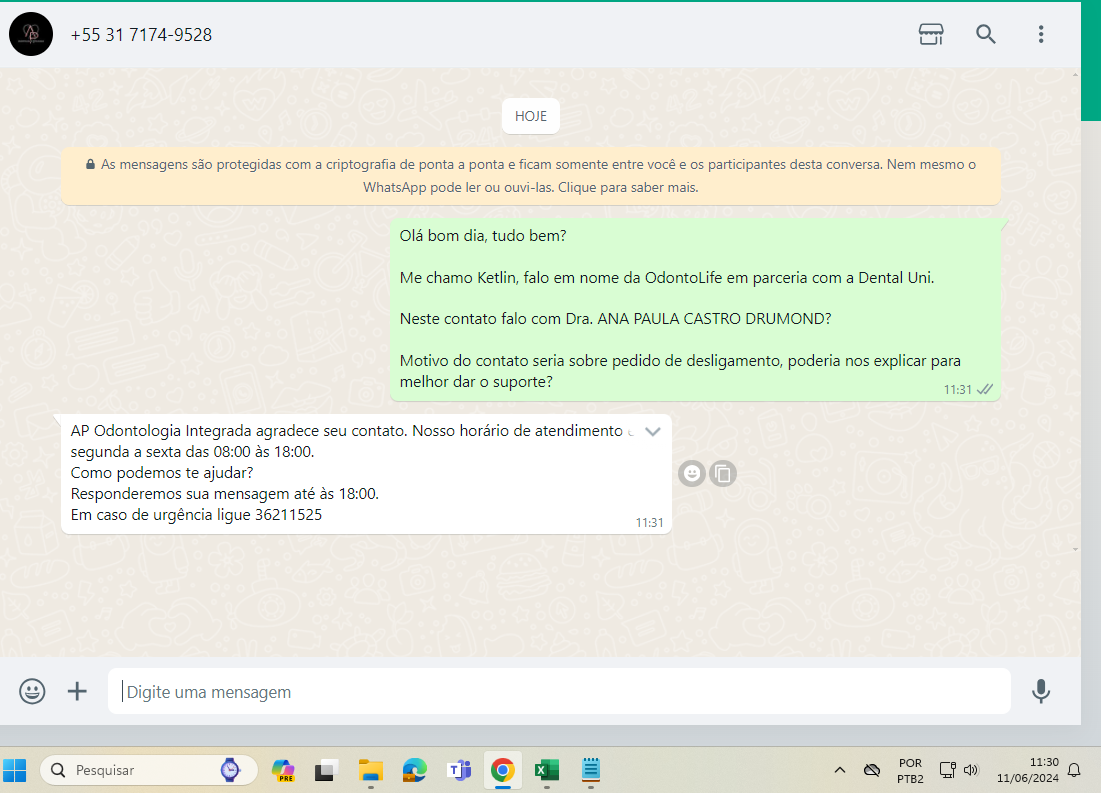Open Notepad from the taskbar
This screenshot has height=793, width=1101.
[591, 771]
